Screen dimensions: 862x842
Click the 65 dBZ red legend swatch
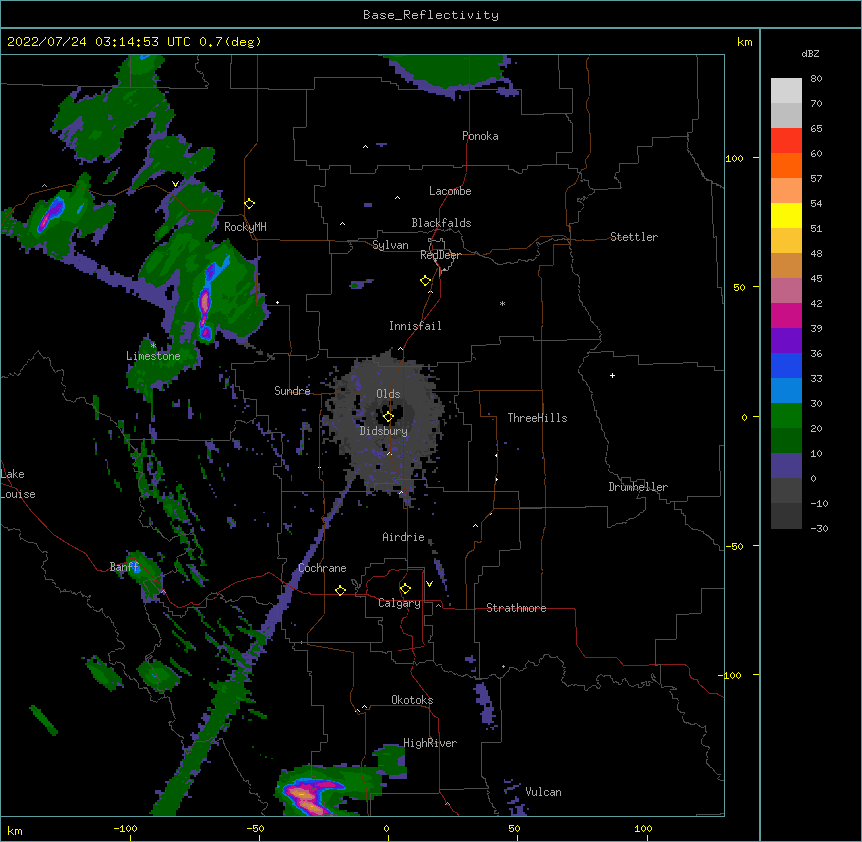(x=786, y=141)
